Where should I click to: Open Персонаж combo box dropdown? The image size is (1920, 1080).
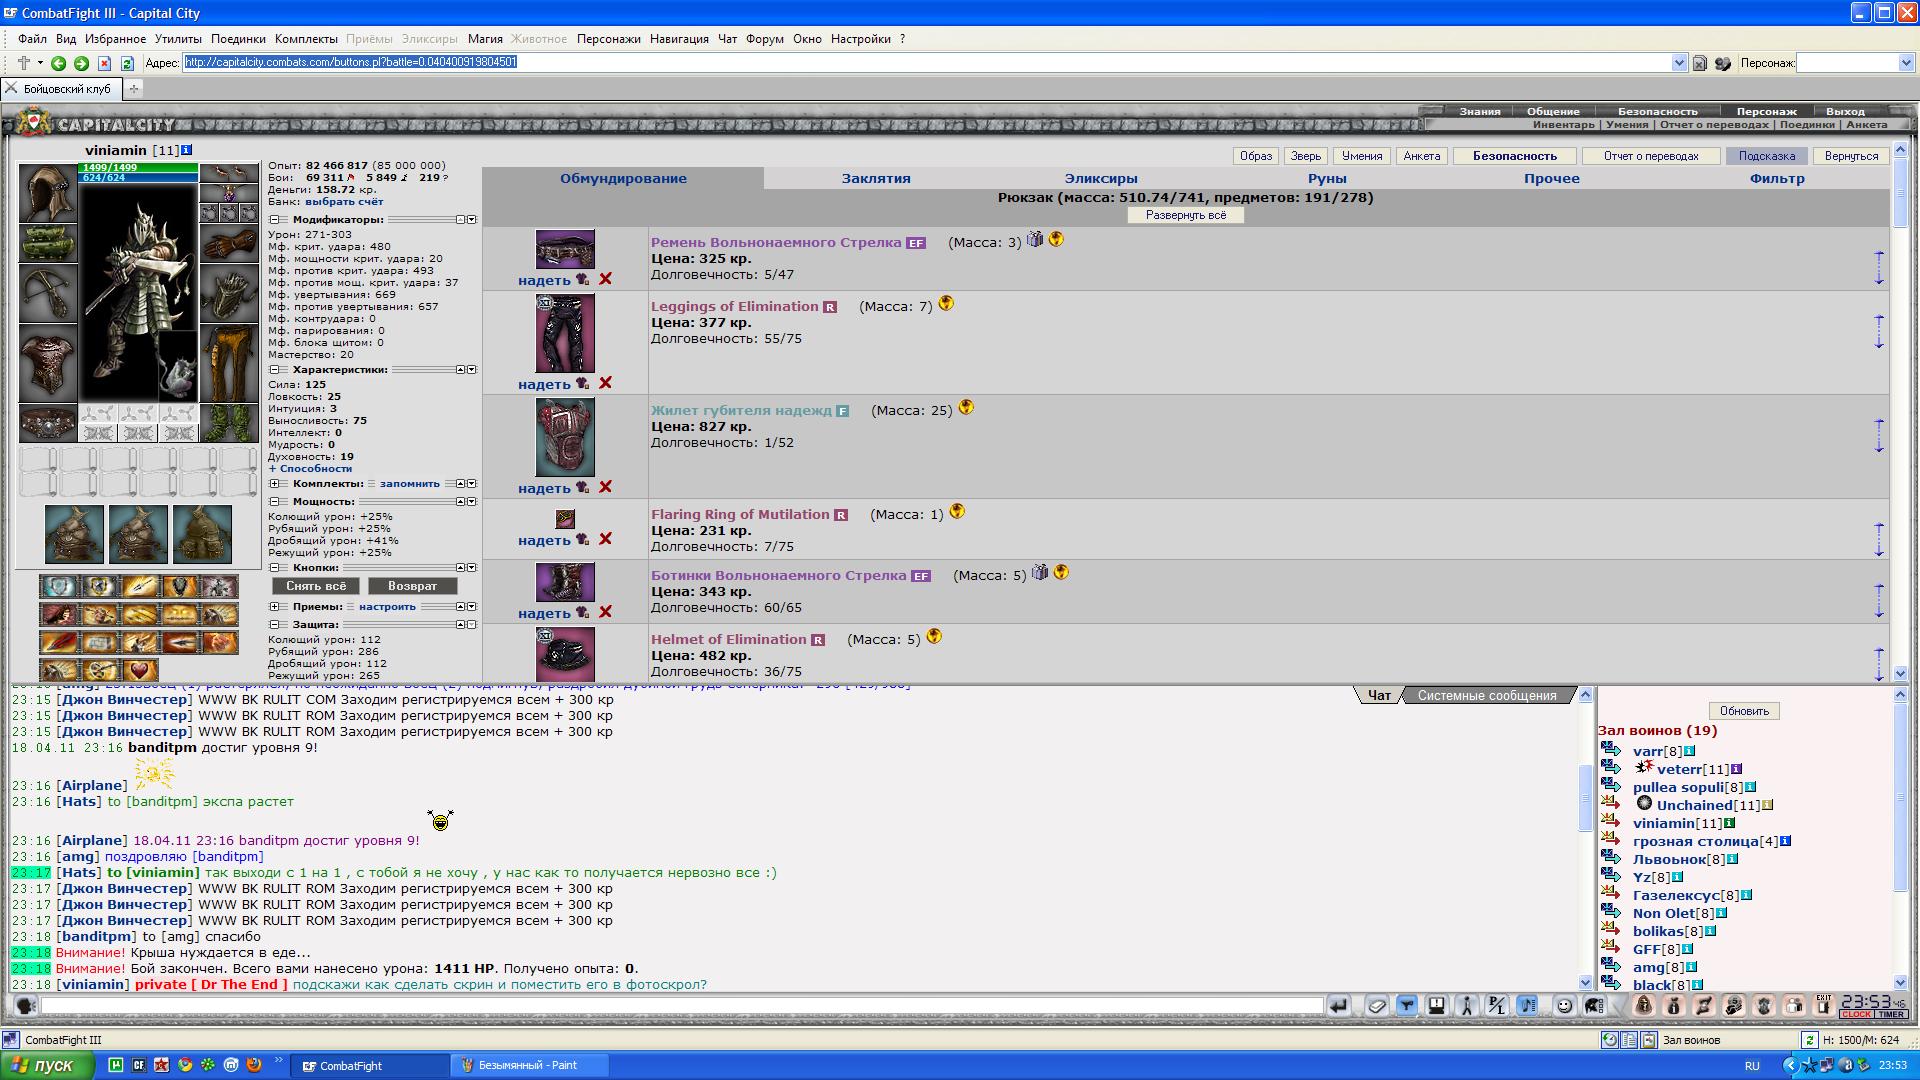tap(1905, 63)
